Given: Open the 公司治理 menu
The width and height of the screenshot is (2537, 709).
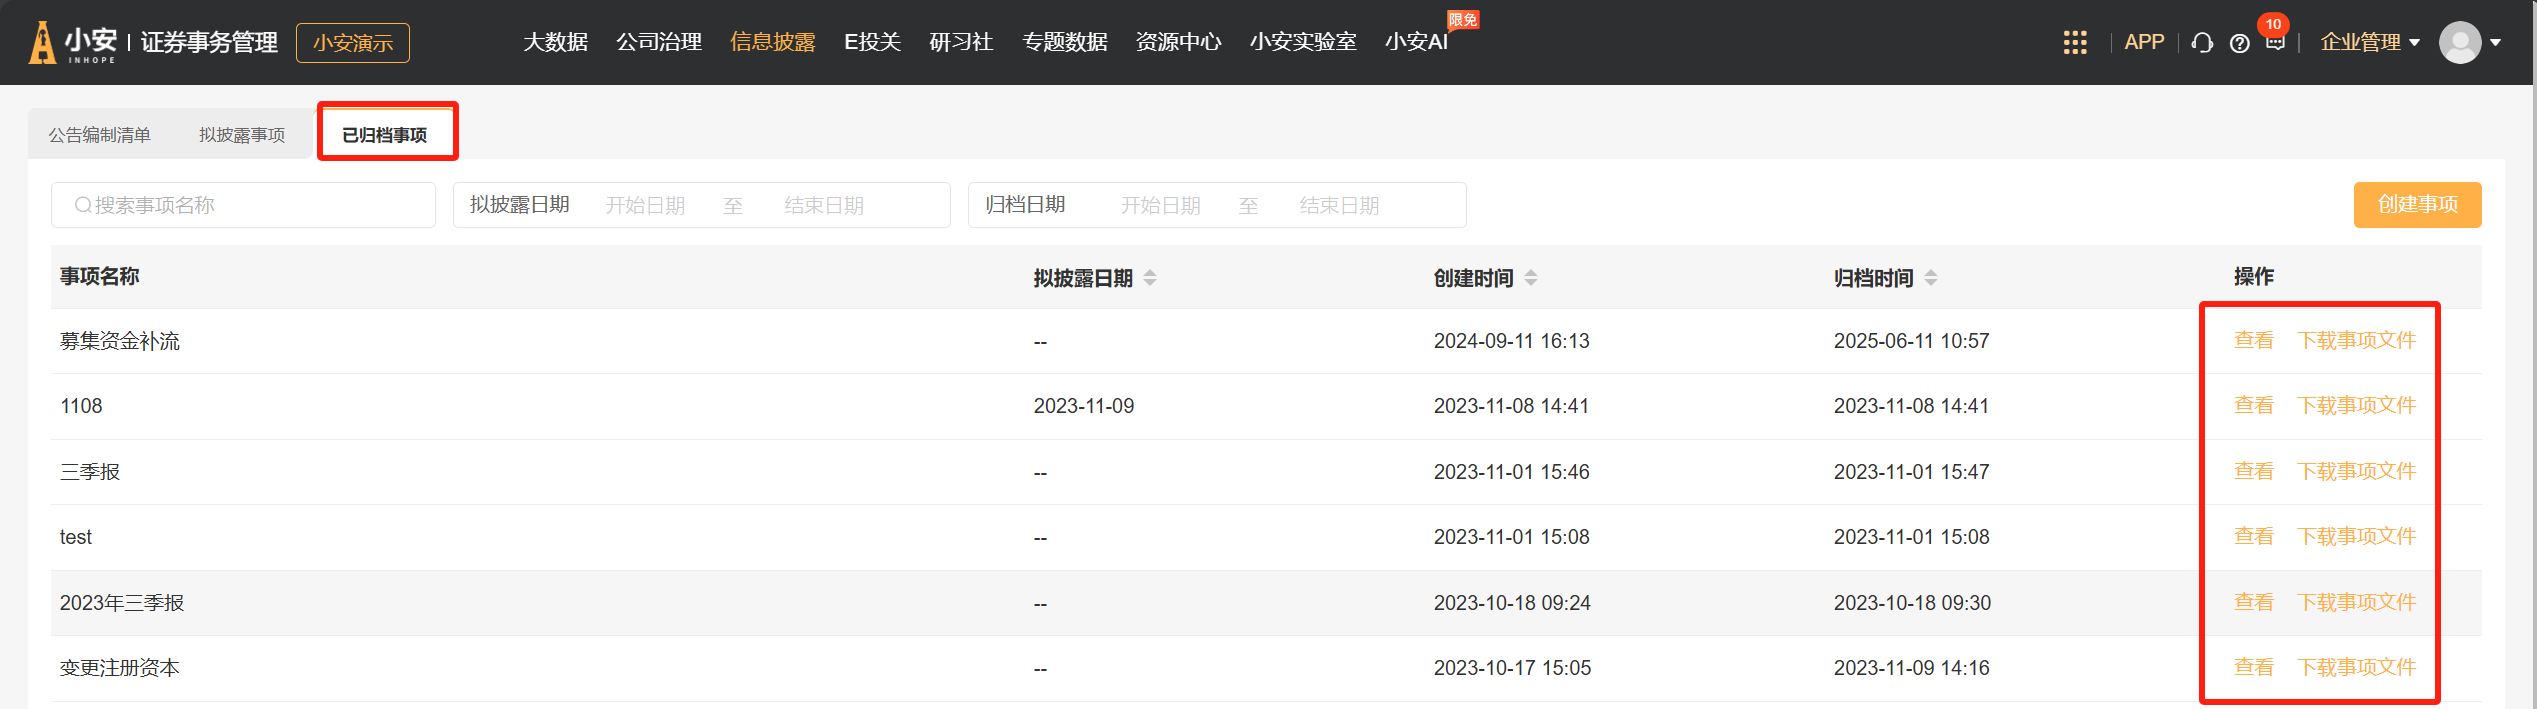Looking at the screenshot, I should coord(659,42).
